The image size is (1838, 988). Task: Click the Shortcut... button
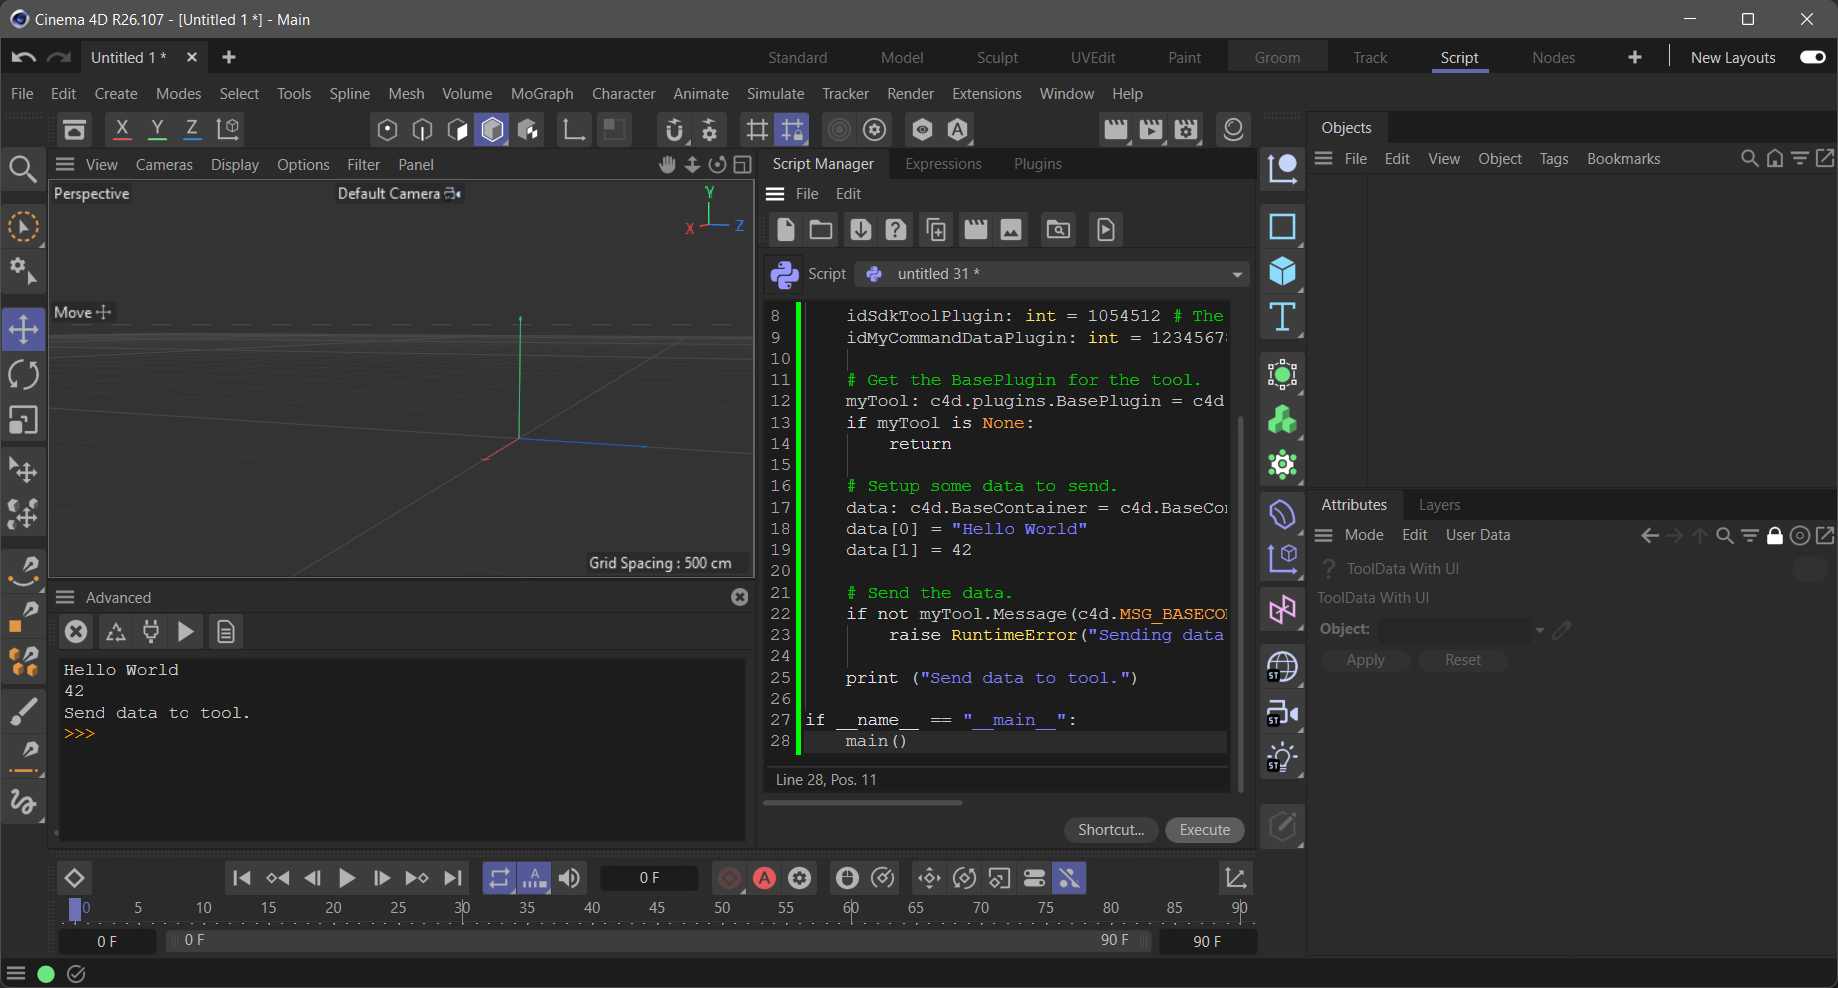pyautogui.click(x=1111, y=830)
